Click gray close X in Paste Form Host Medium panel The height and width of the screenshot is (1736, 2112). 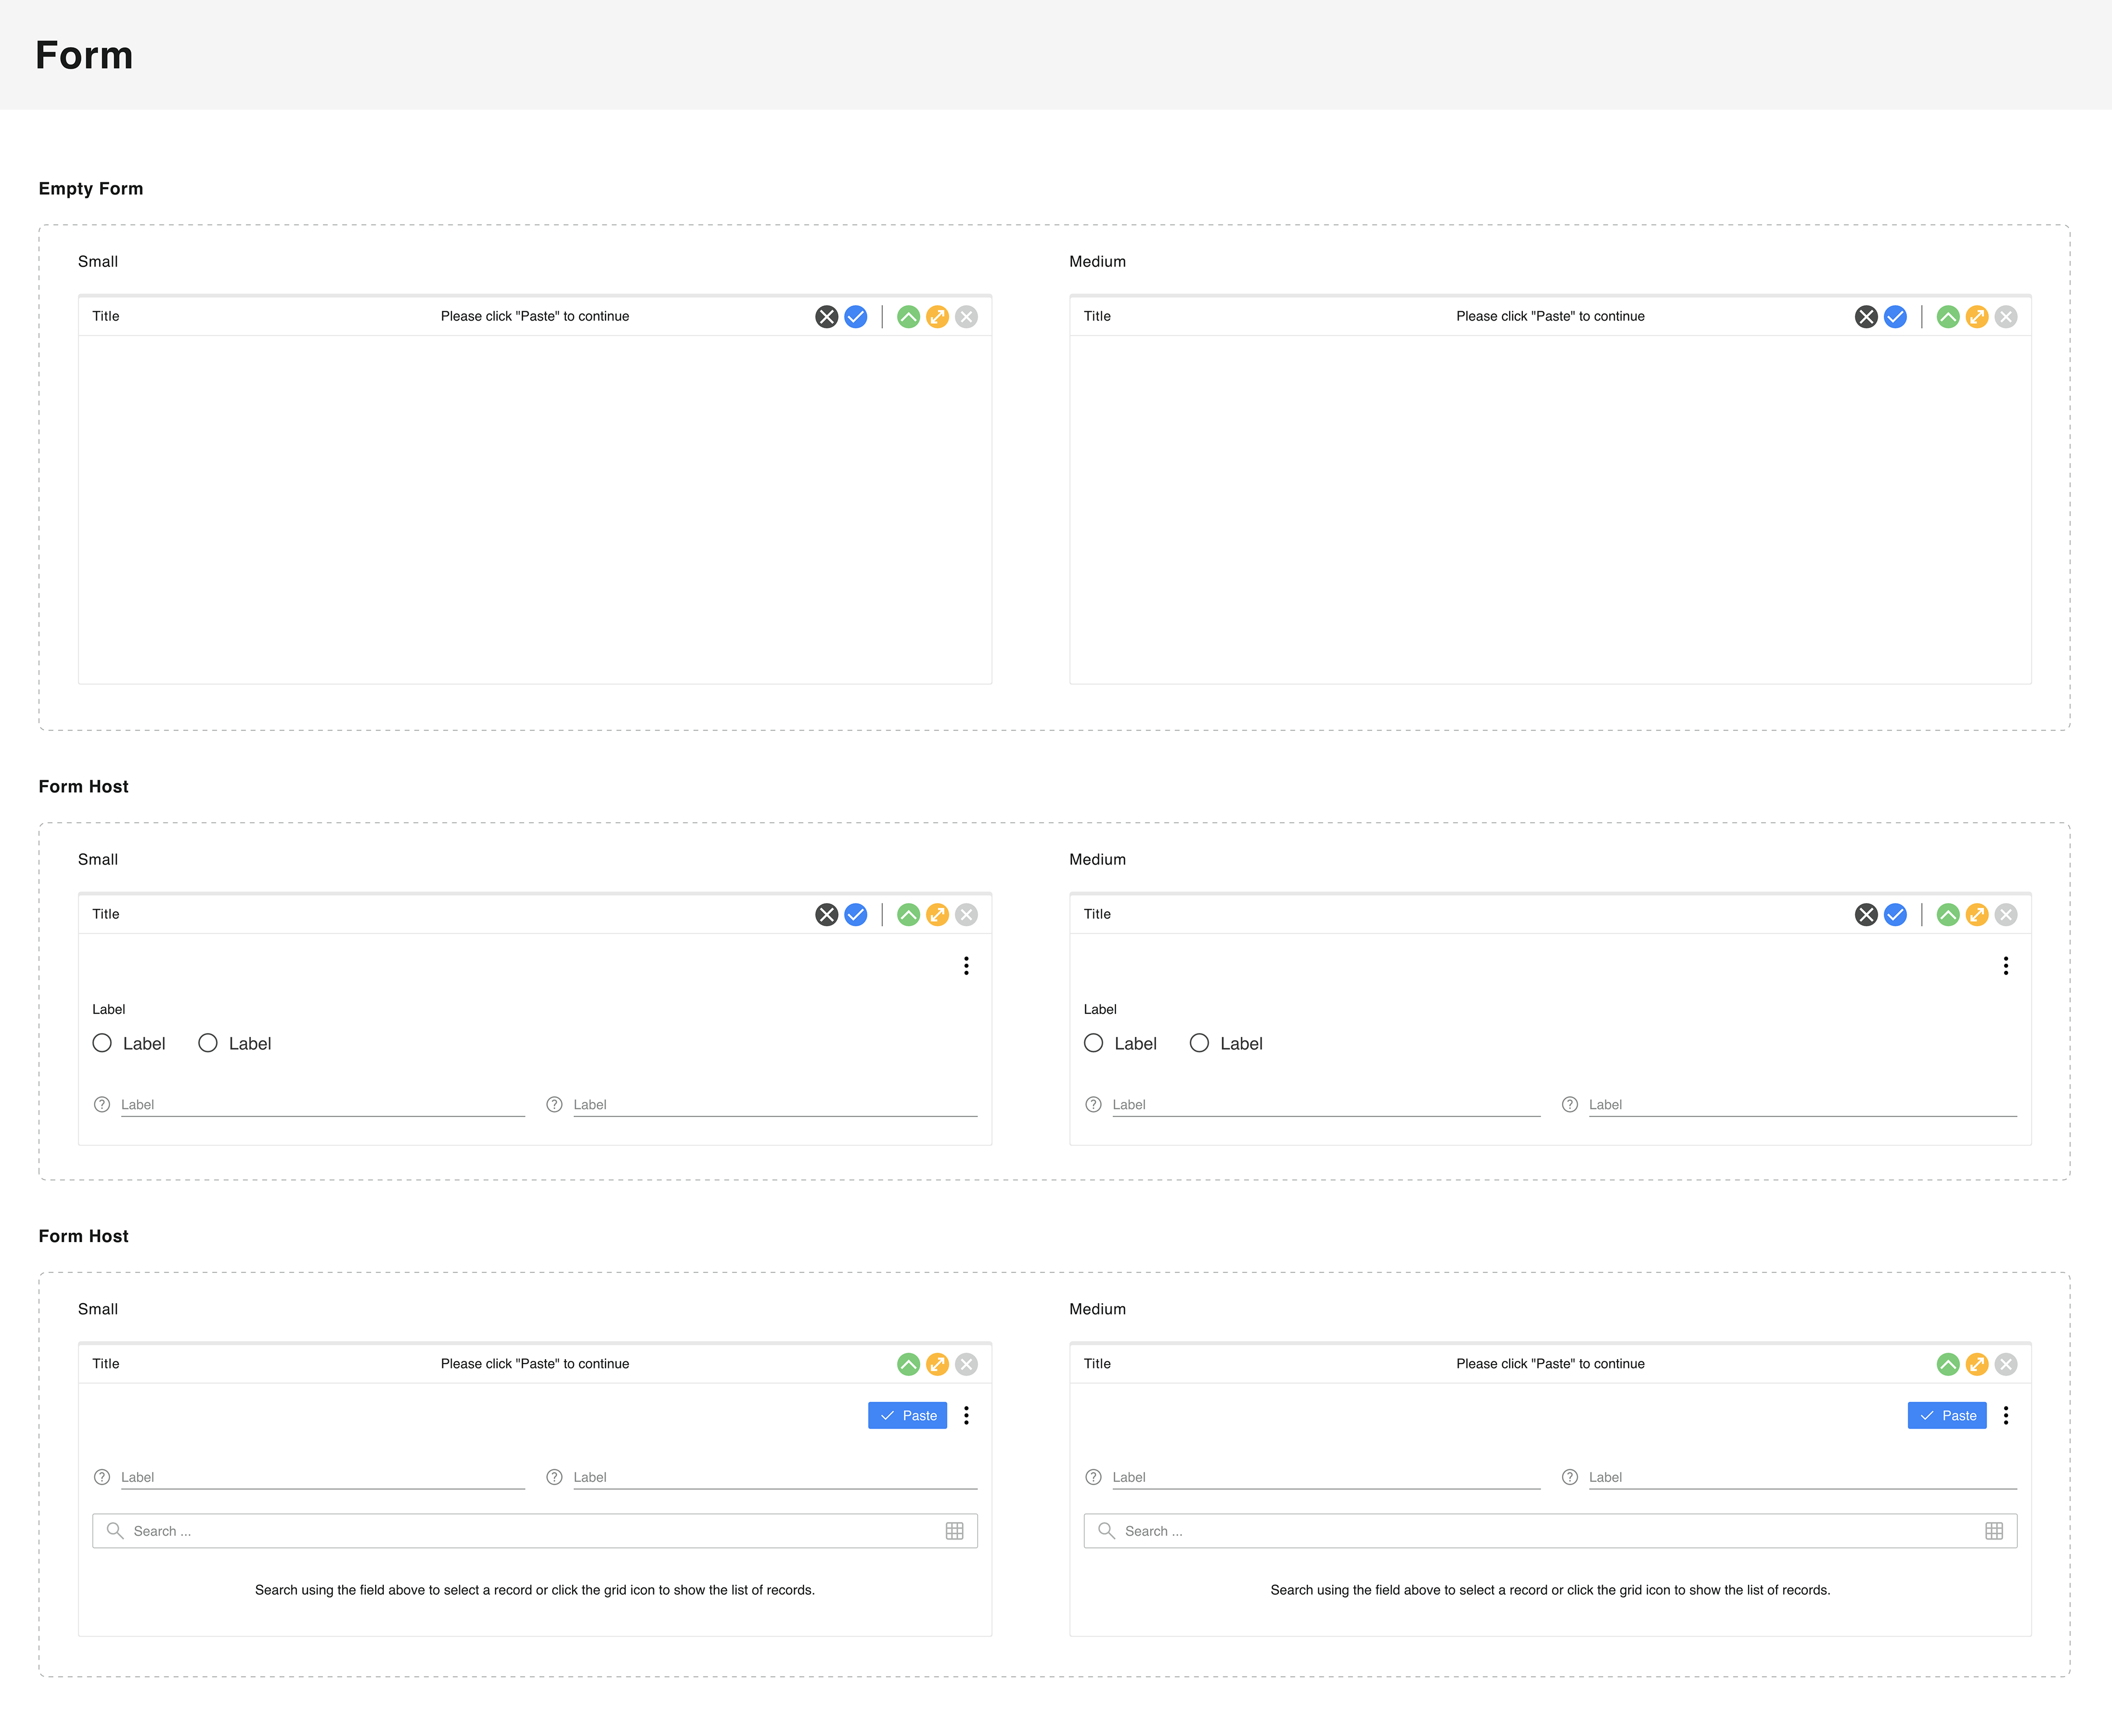coord(2006,1364)
